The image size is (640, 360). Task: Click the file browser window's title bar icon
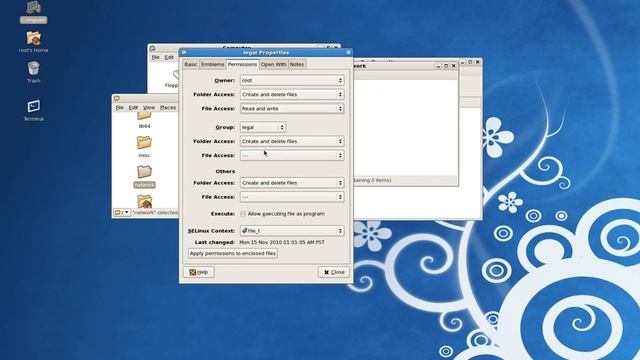117,98
